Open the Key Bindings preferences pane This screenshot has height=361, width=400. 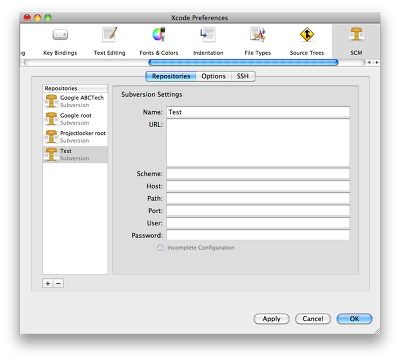point(60,42)
